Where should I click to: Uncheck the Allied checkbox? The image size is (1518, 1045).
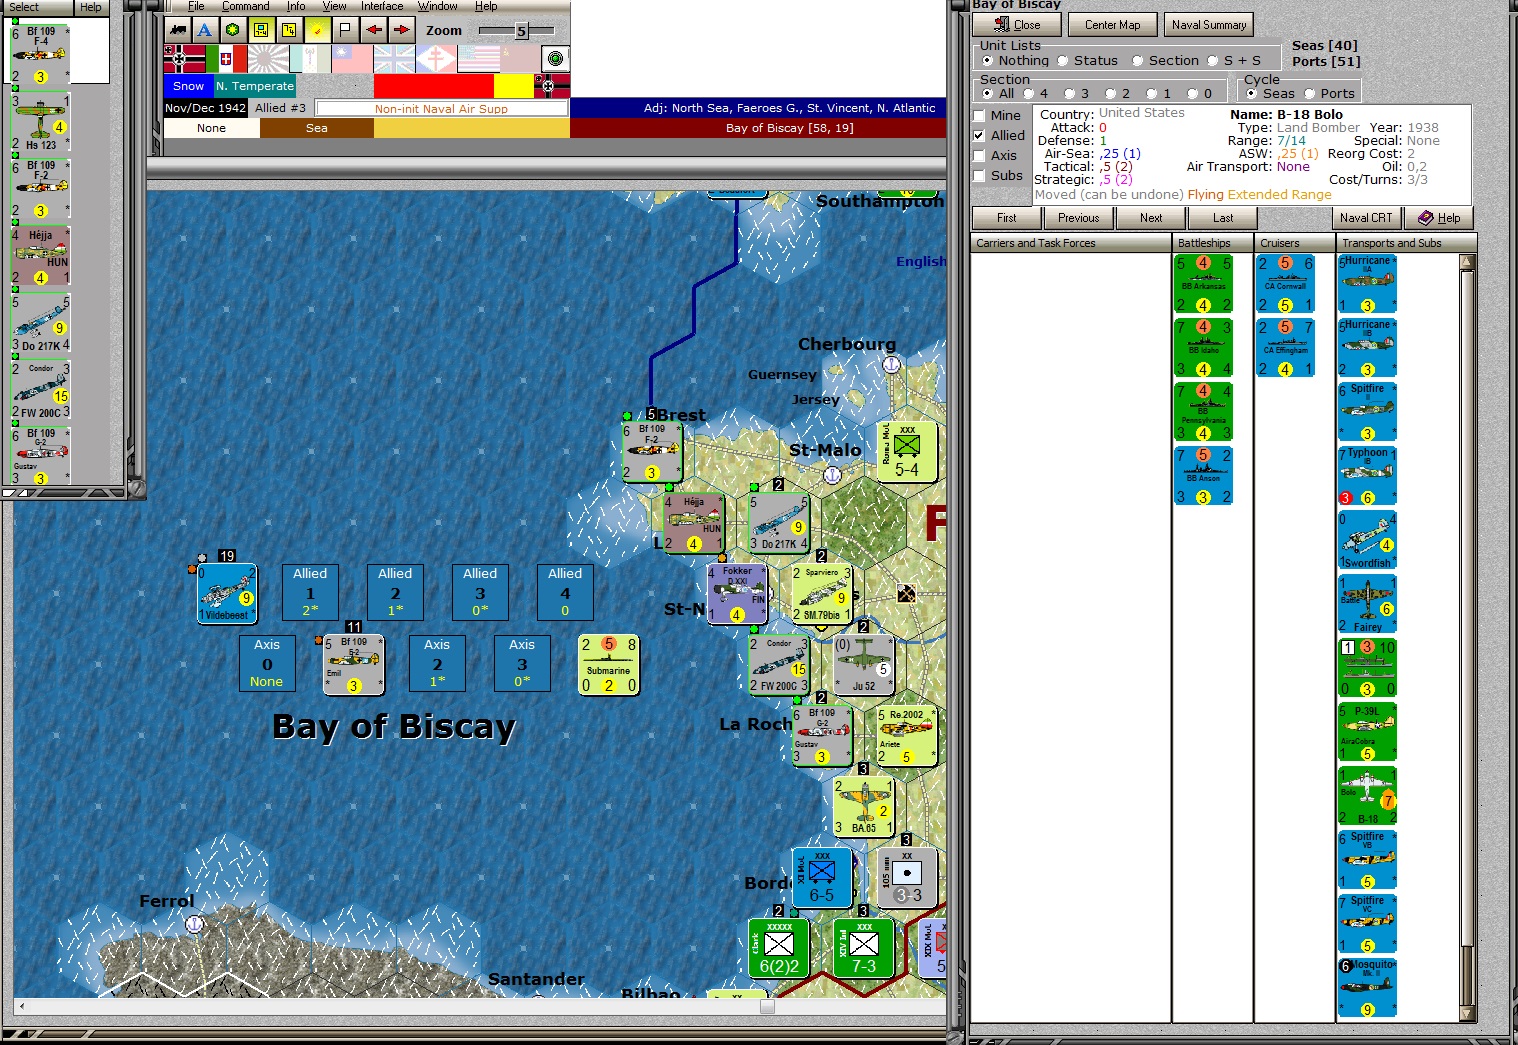pos(979,136)
